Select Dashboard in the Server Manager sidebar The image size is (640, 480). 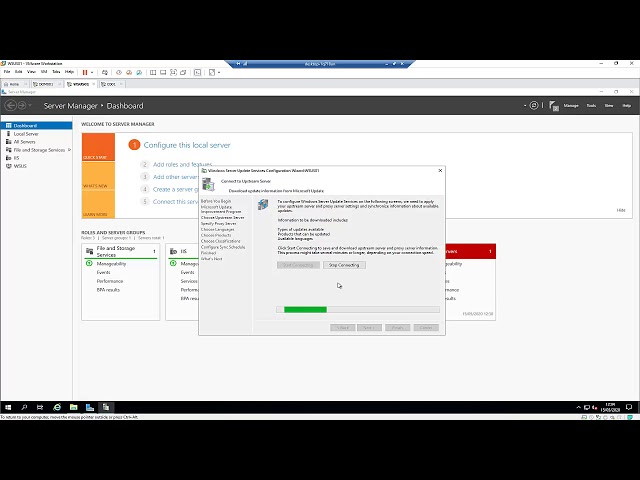(x=36, y=126)
